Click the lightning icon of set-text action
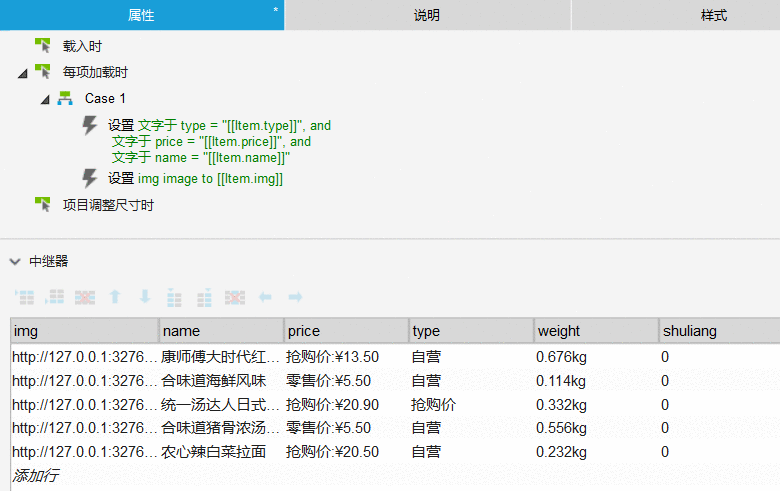 click(90, 125)
